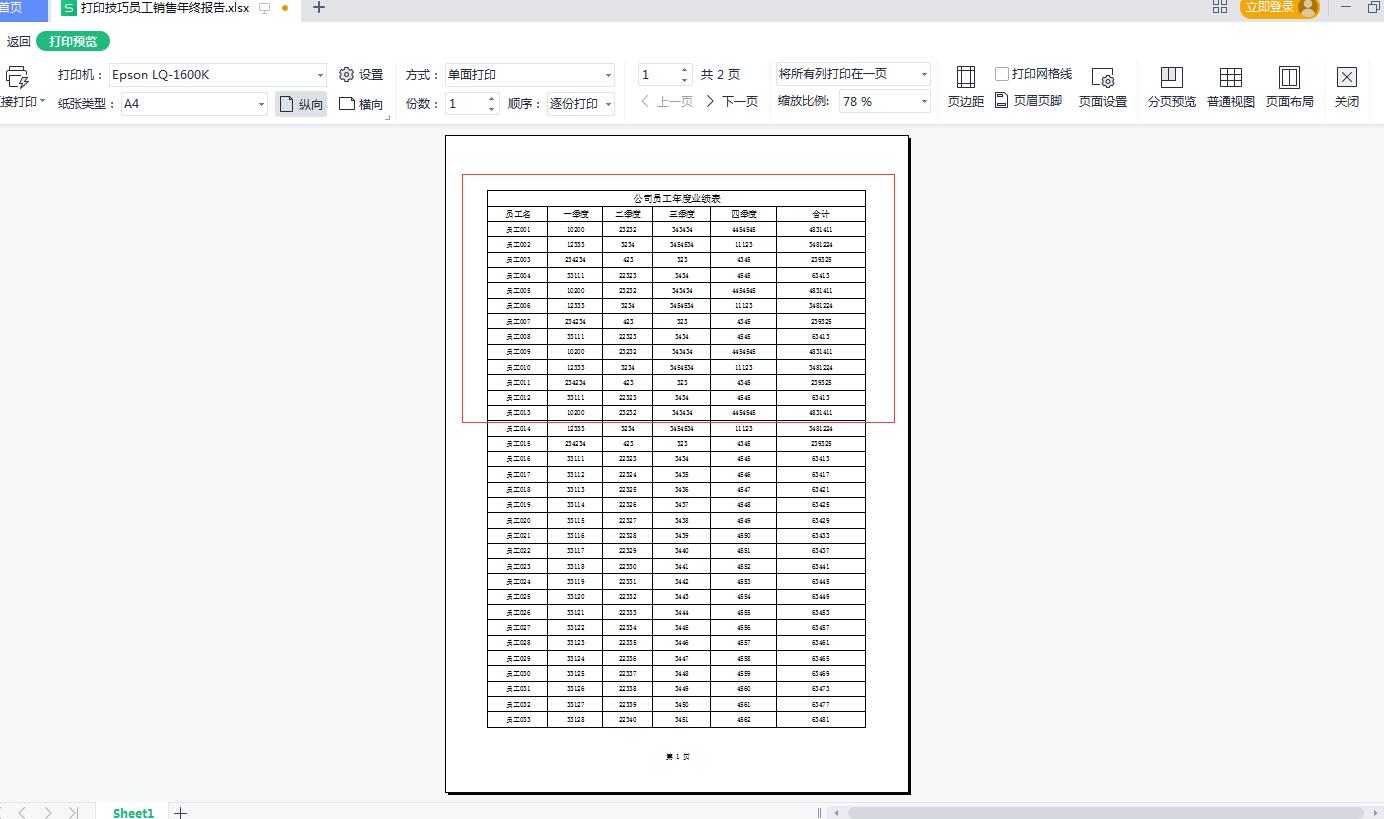Click the 返回 back button
Image resolution: width=1384 pixels, height=819 pixels.
17,42
